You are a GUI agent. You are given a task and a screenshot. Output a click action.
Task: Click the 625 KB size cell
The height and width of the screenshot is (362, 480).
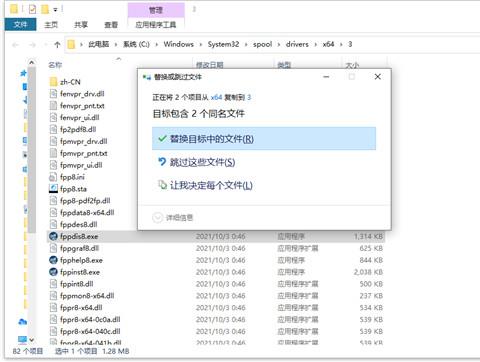pos(371,248)
